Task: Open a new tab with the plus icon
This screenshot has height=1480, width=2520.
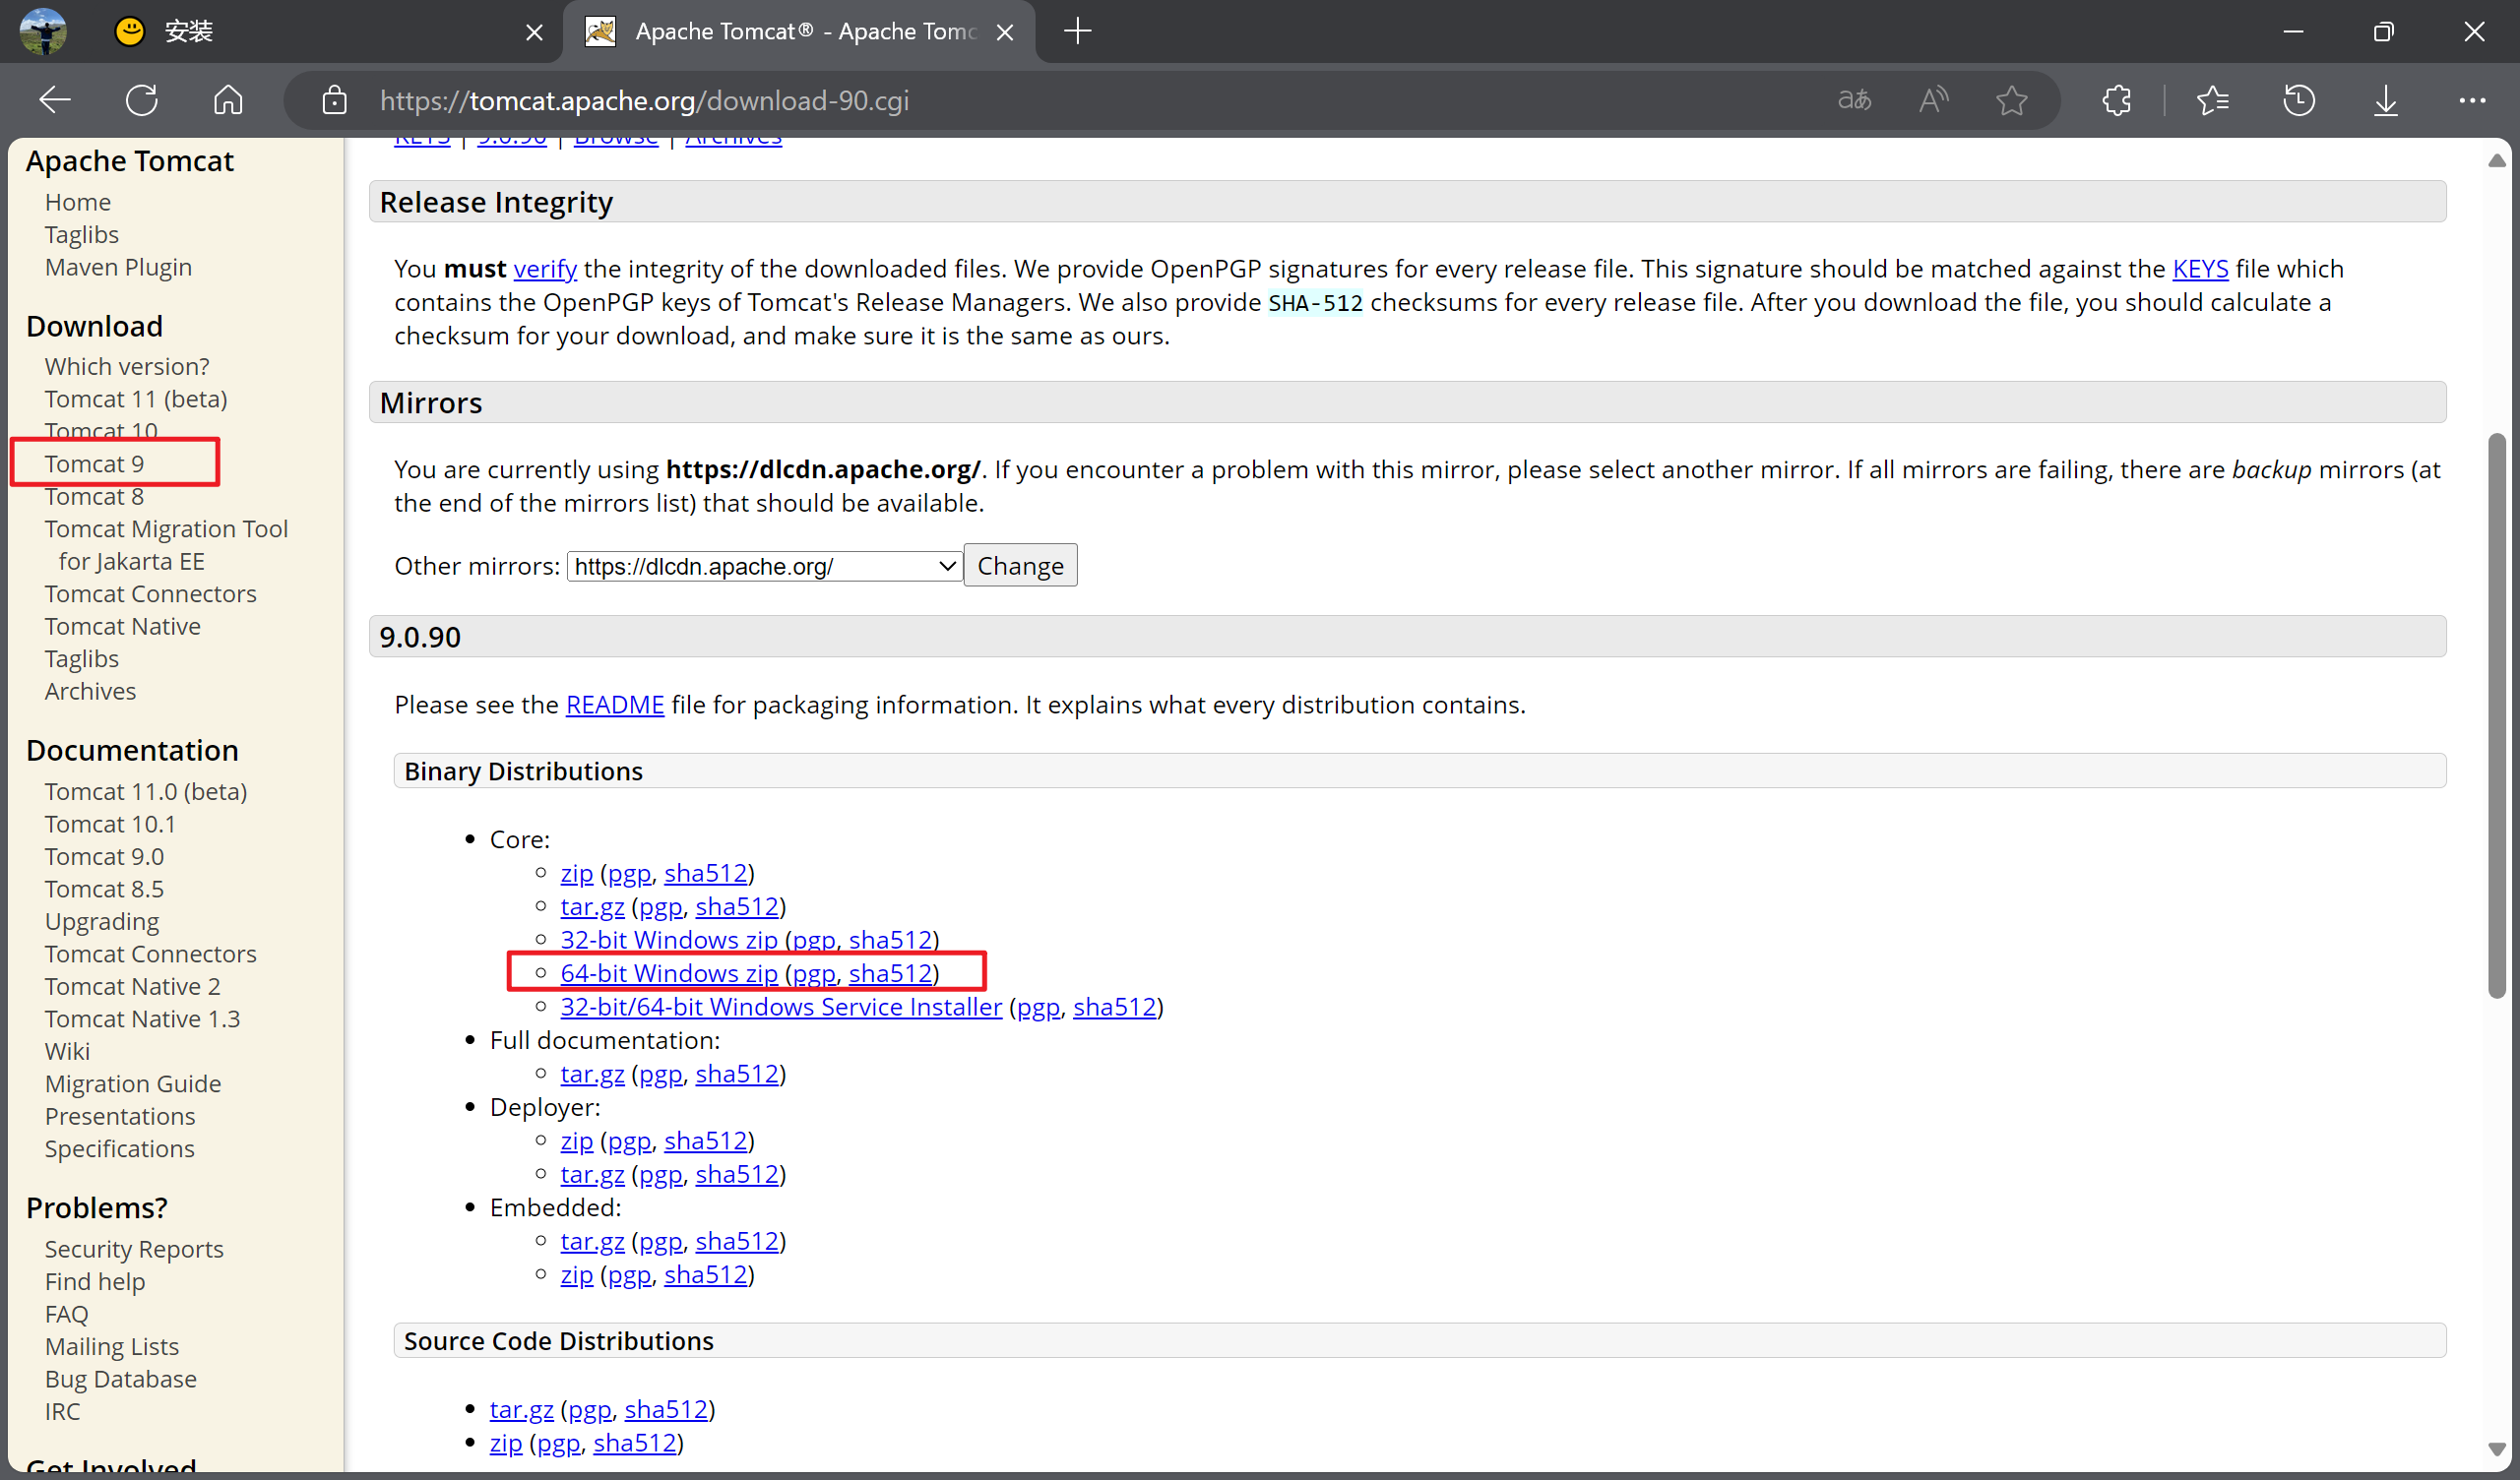Action: 1077,31
